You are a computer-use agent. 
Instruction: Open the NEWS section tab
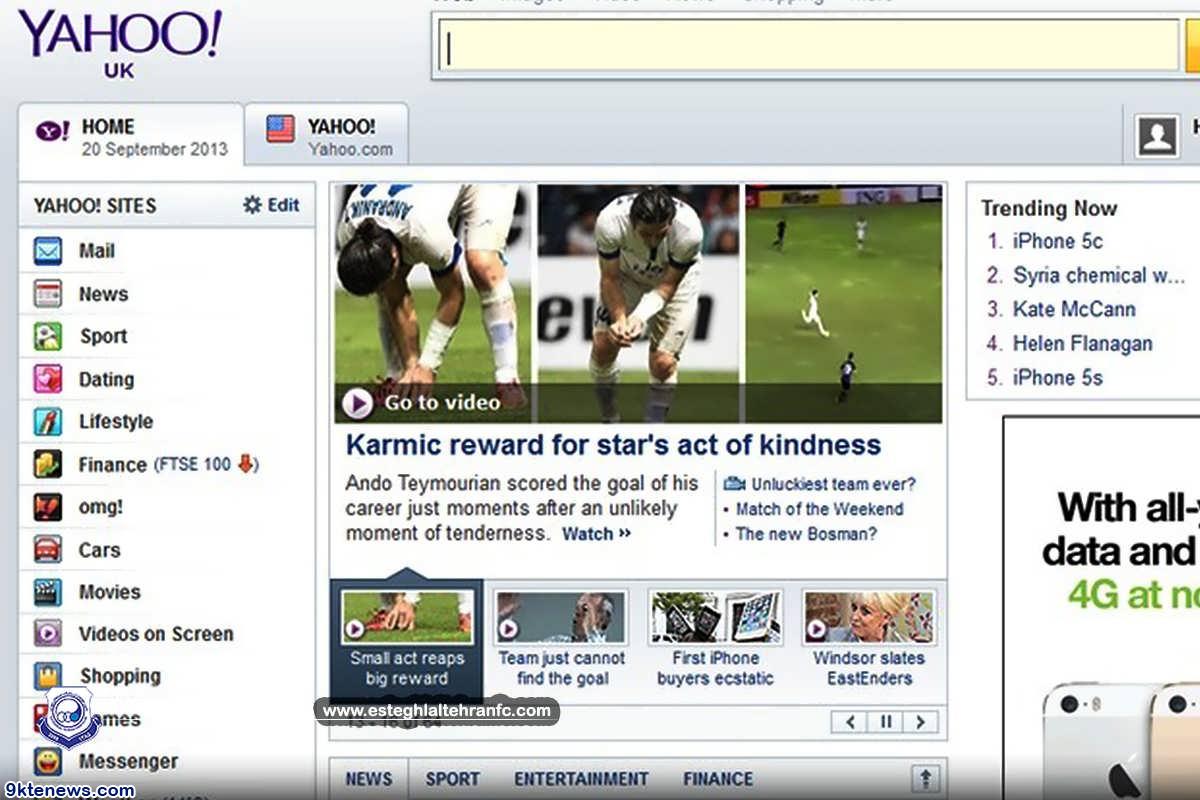click(369, 779)
